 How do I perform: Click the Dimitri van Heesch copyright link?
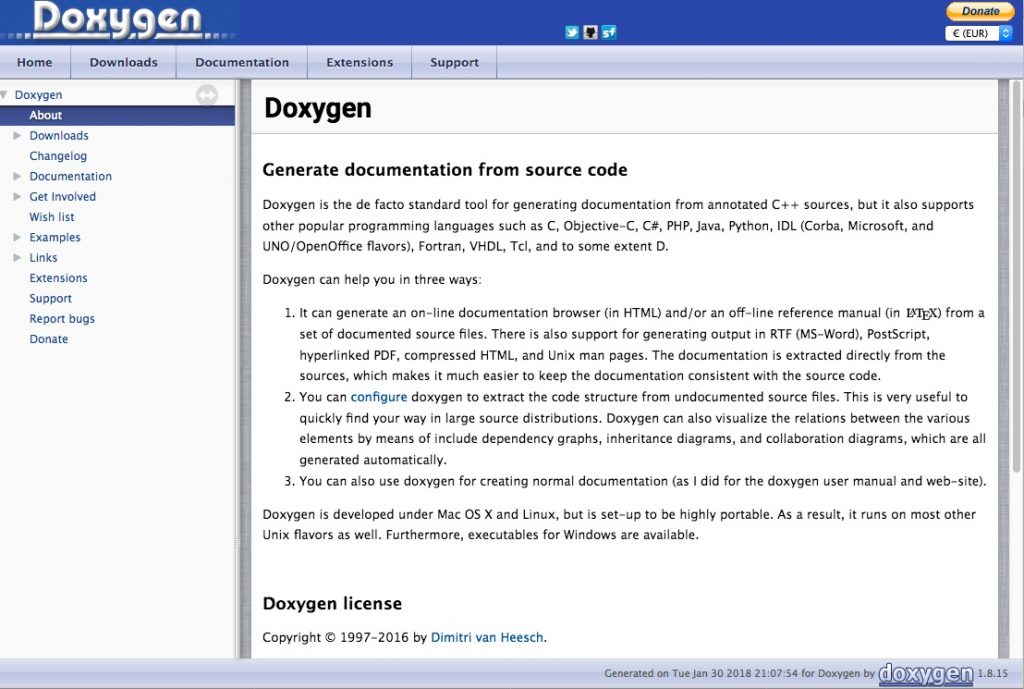click(x=487, y=637)
